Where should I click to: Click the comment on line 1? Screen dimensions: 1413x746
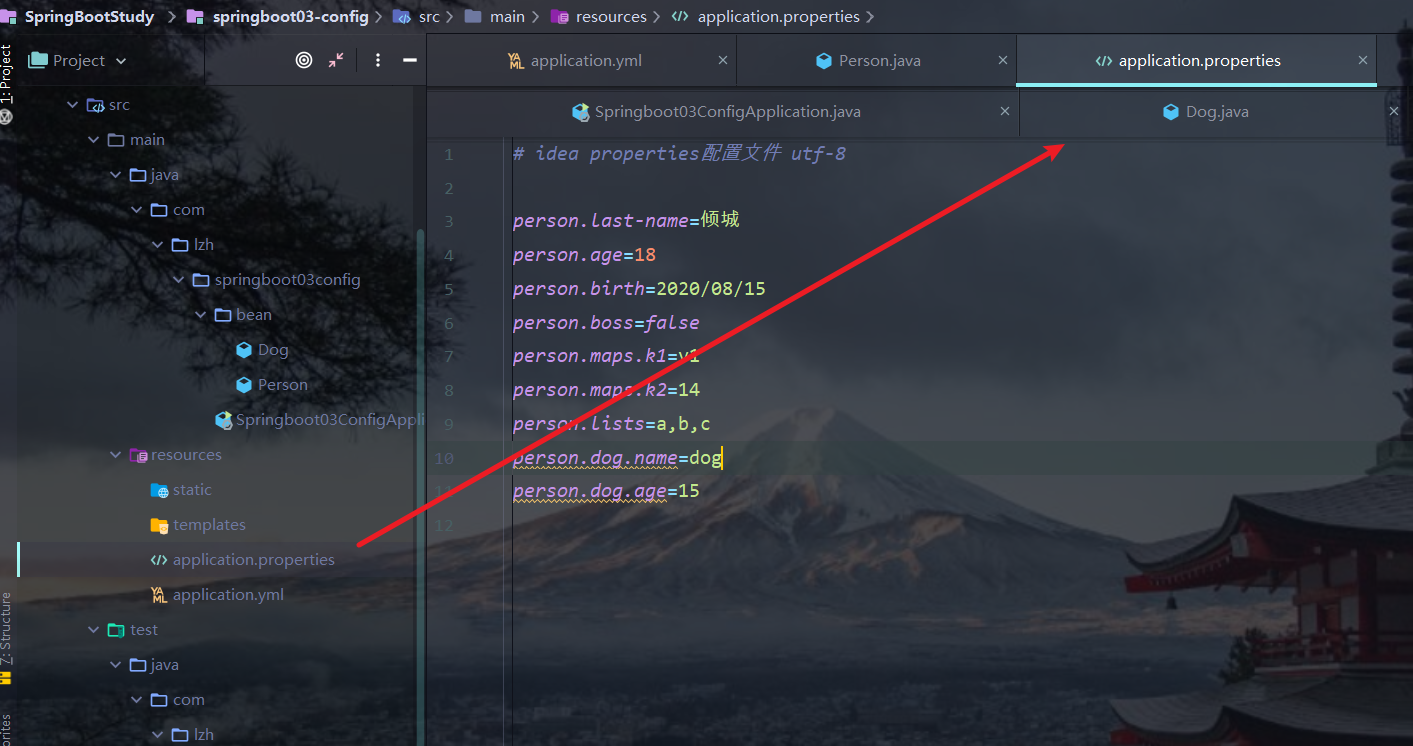(x=679, y=154)
